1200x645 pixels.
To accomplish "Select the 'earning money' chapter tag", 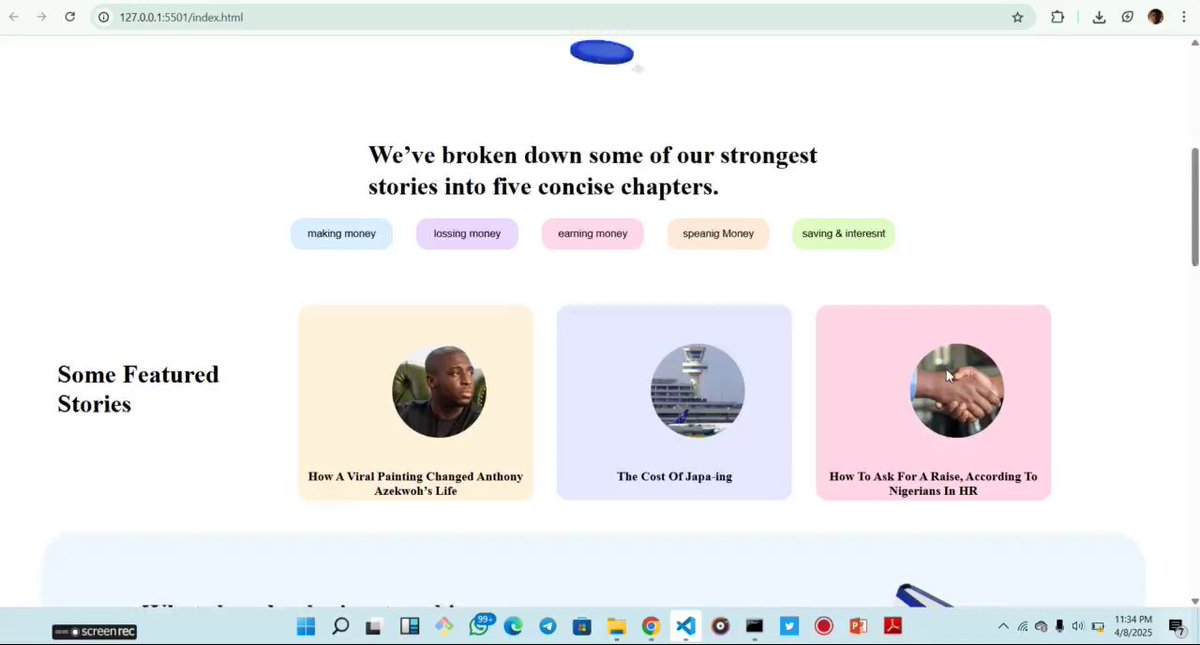I will tap(593, 234).
